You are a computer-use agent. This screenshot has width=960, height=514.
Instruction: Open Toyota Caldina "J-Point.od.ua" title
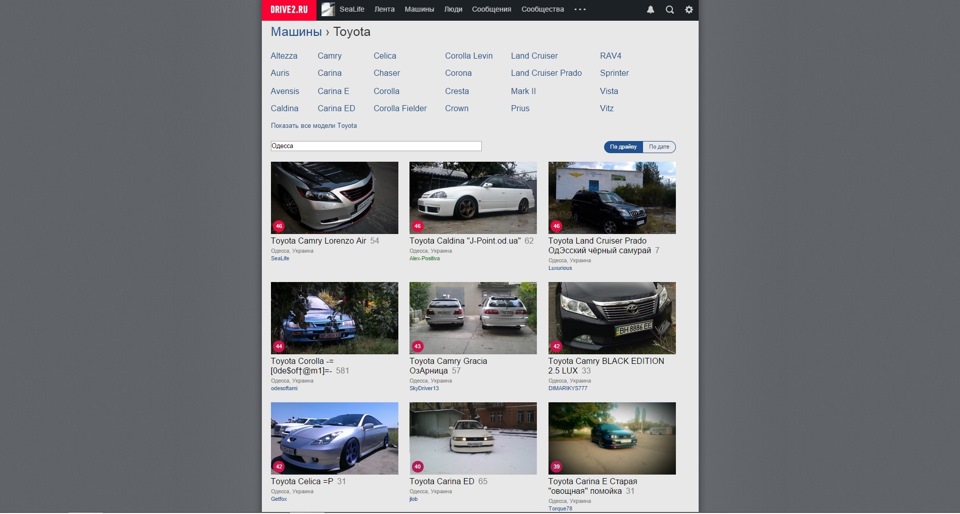point(465,241)
